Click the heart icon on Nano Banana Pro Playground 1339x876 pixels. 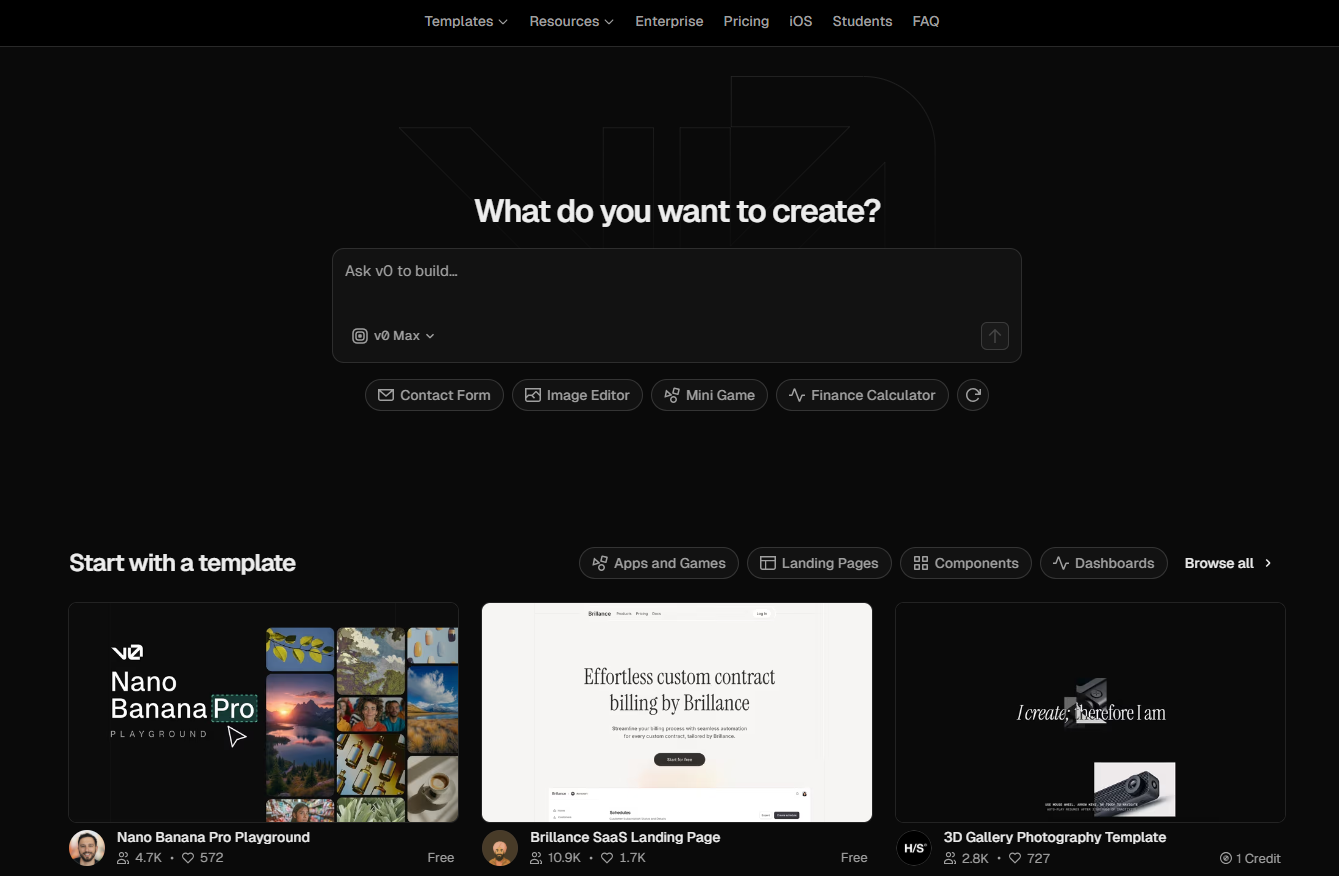(188, 858)
